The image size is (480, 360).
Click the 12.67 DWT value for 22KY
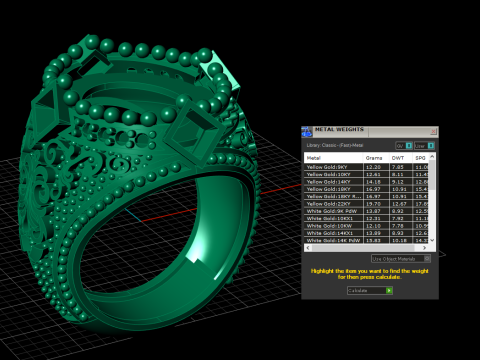[x=399, y=204]
